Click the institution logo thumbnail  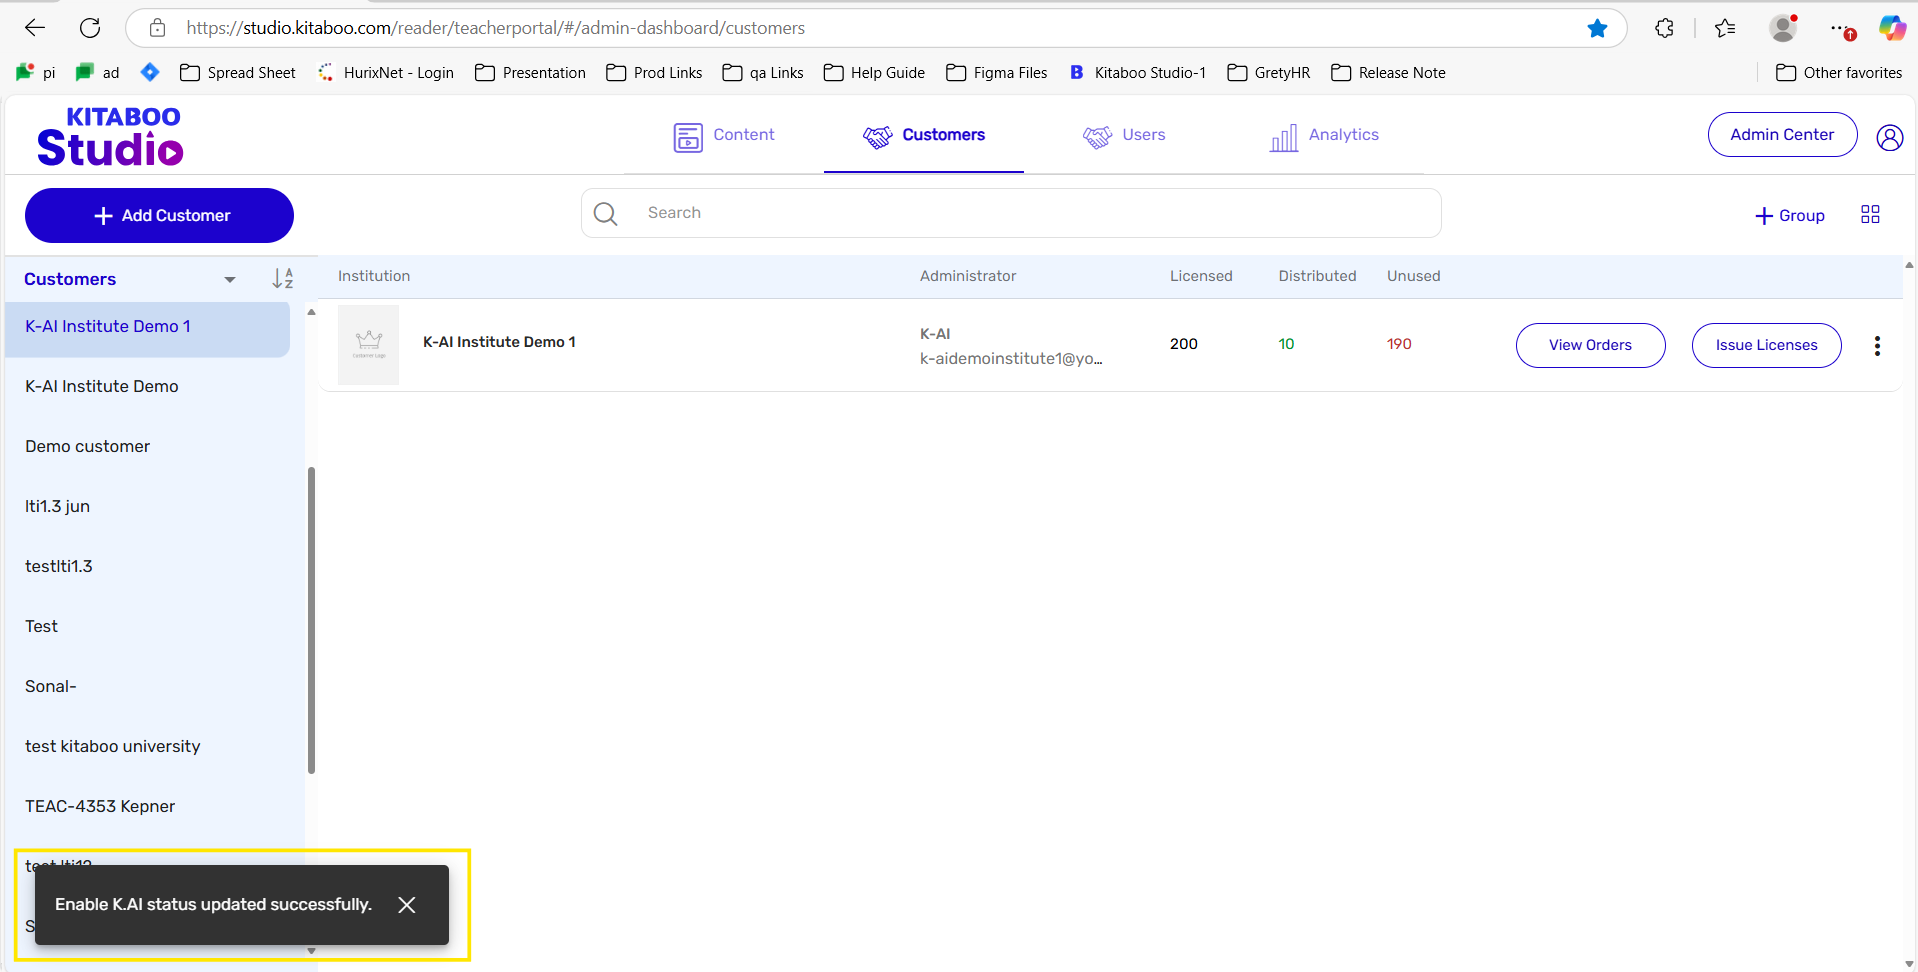[368, 345]
